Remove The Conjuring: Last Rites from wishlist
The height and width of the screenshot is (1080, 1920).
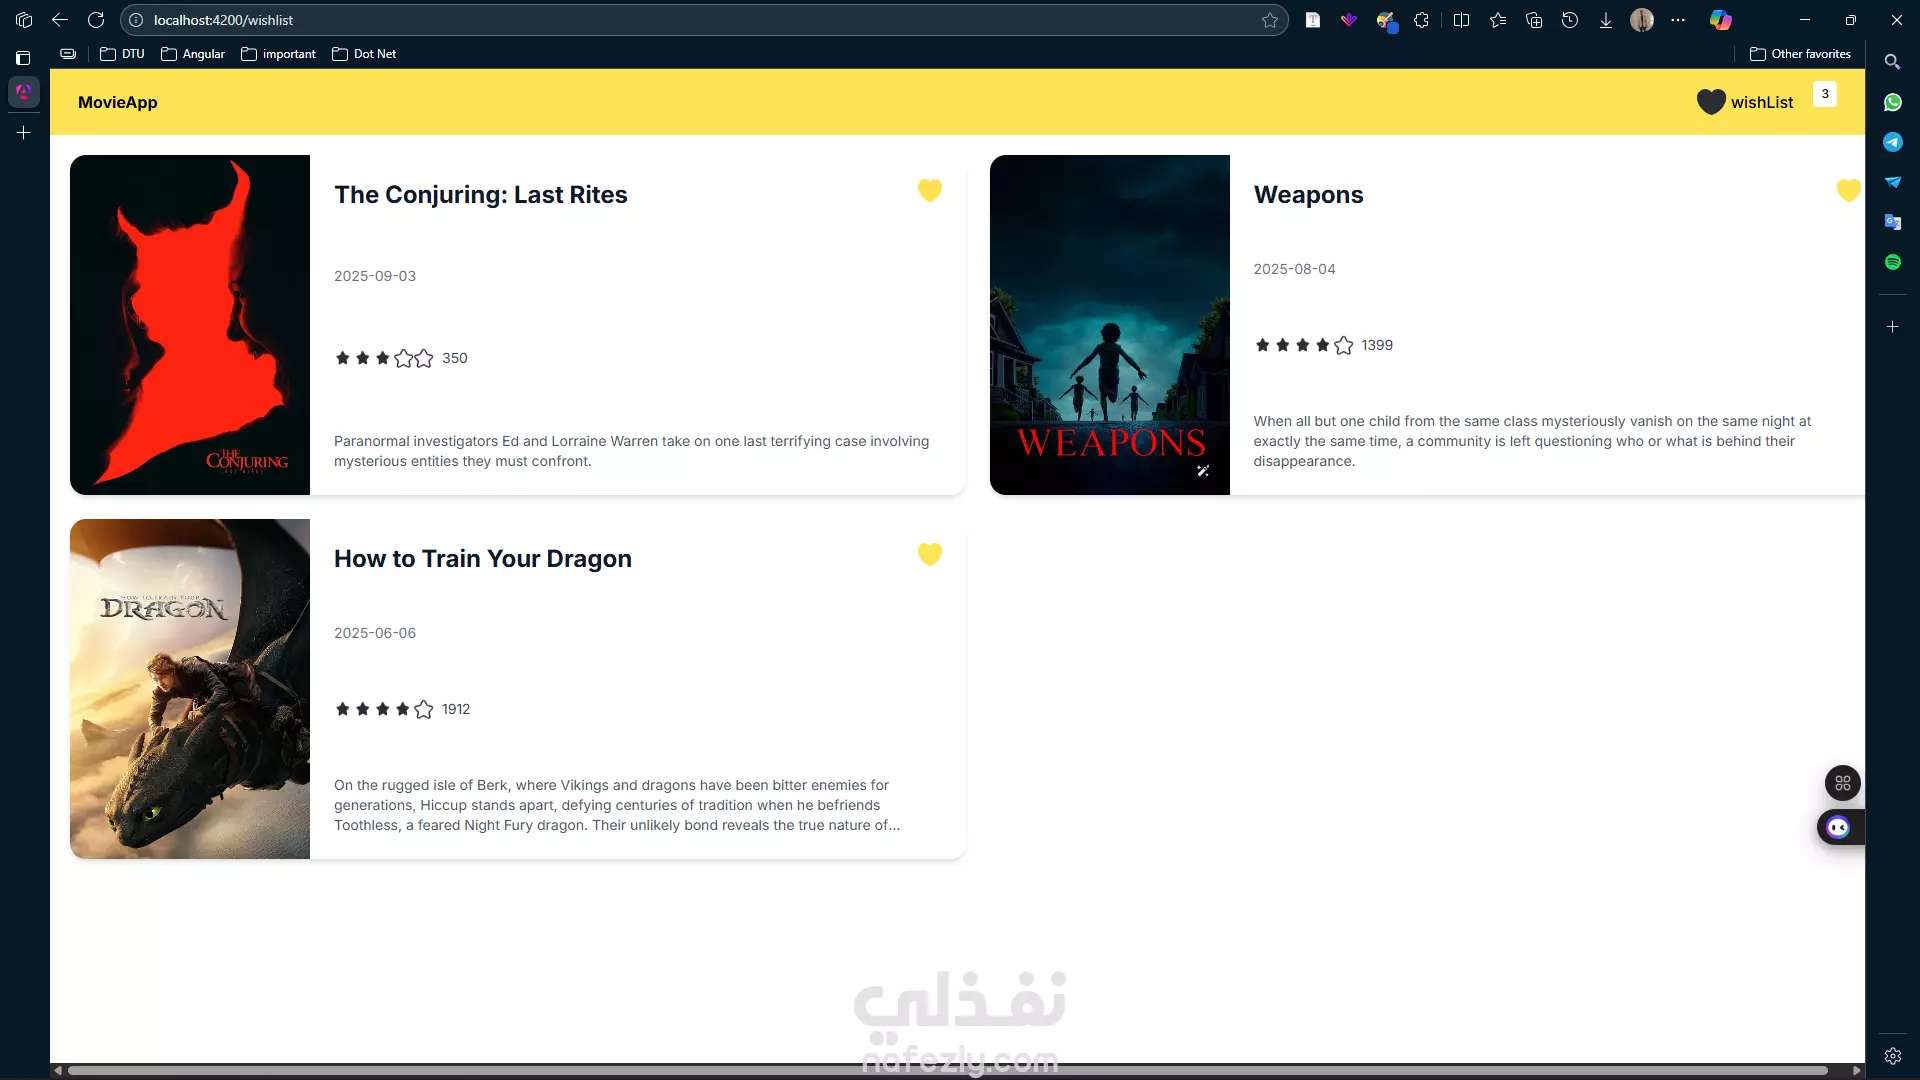coord(930,190)
